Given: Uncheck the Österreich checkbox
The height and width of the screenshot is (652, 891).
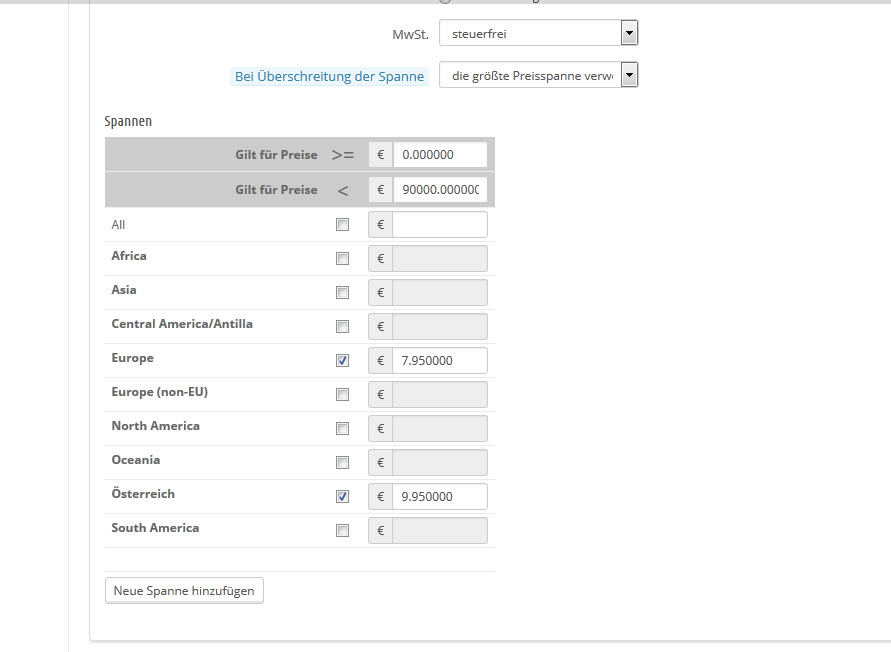Looking at the screenshot, I should [343, 496].
